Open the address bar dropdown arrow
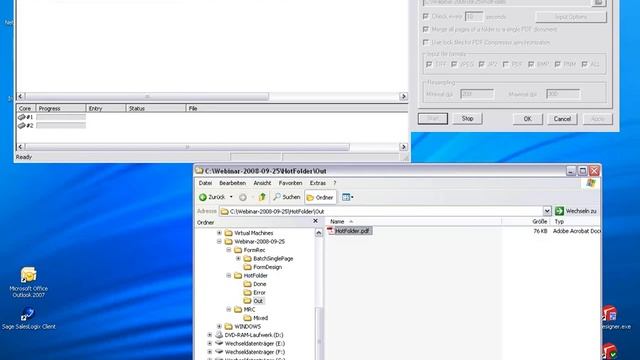Image resolution: width=640 pixels, height=360 pixels. [547, 211]
